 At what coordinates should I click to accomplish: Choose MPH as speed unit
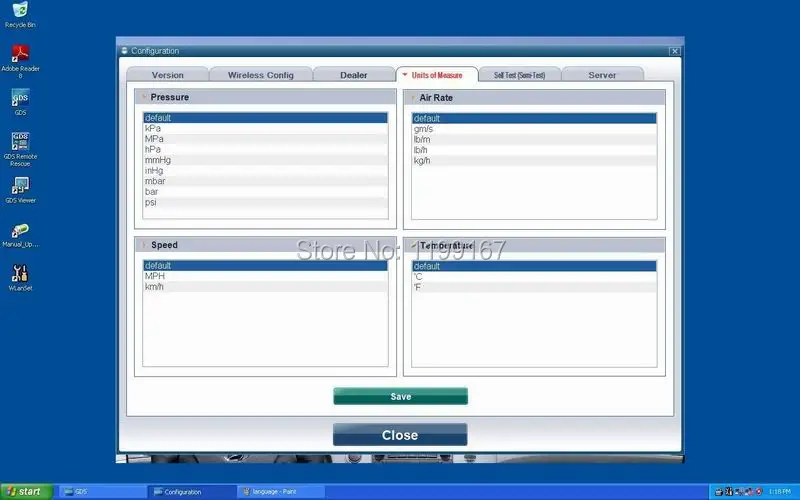265,276
